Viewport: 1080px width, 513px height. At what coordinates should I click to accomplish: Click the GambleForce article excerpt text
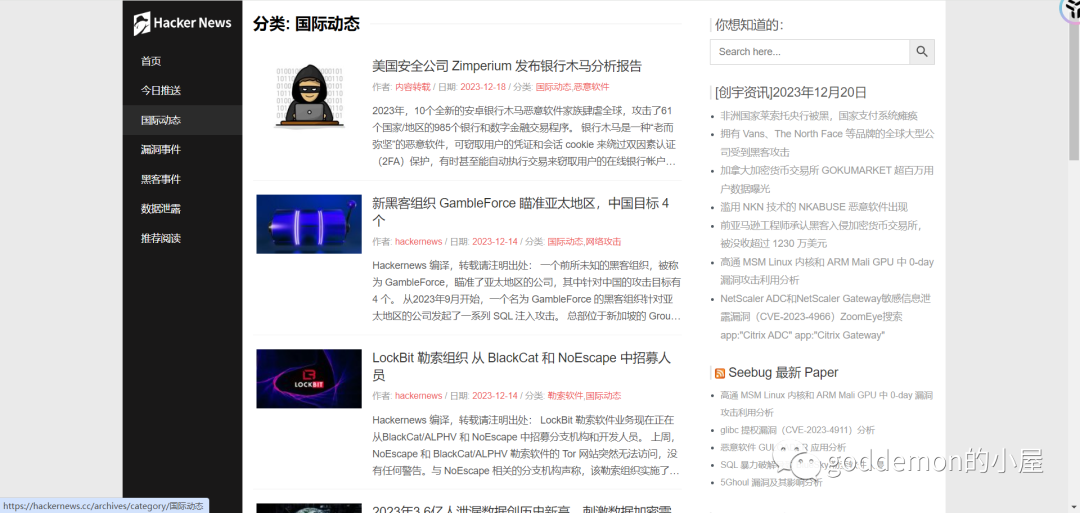coord(527,291)
